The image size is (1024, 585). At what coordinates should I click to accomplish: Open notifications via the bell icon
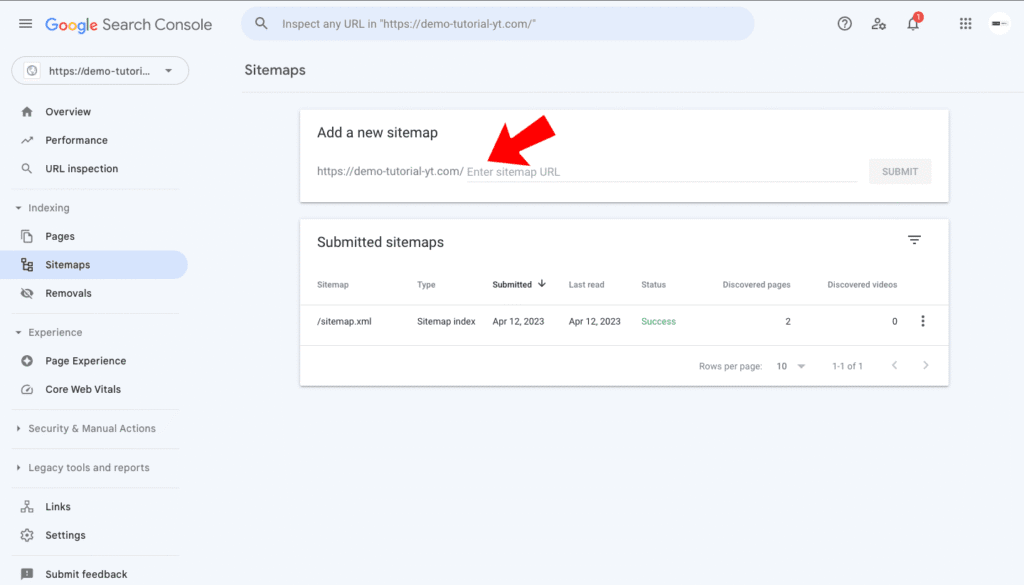click(912, 23)
